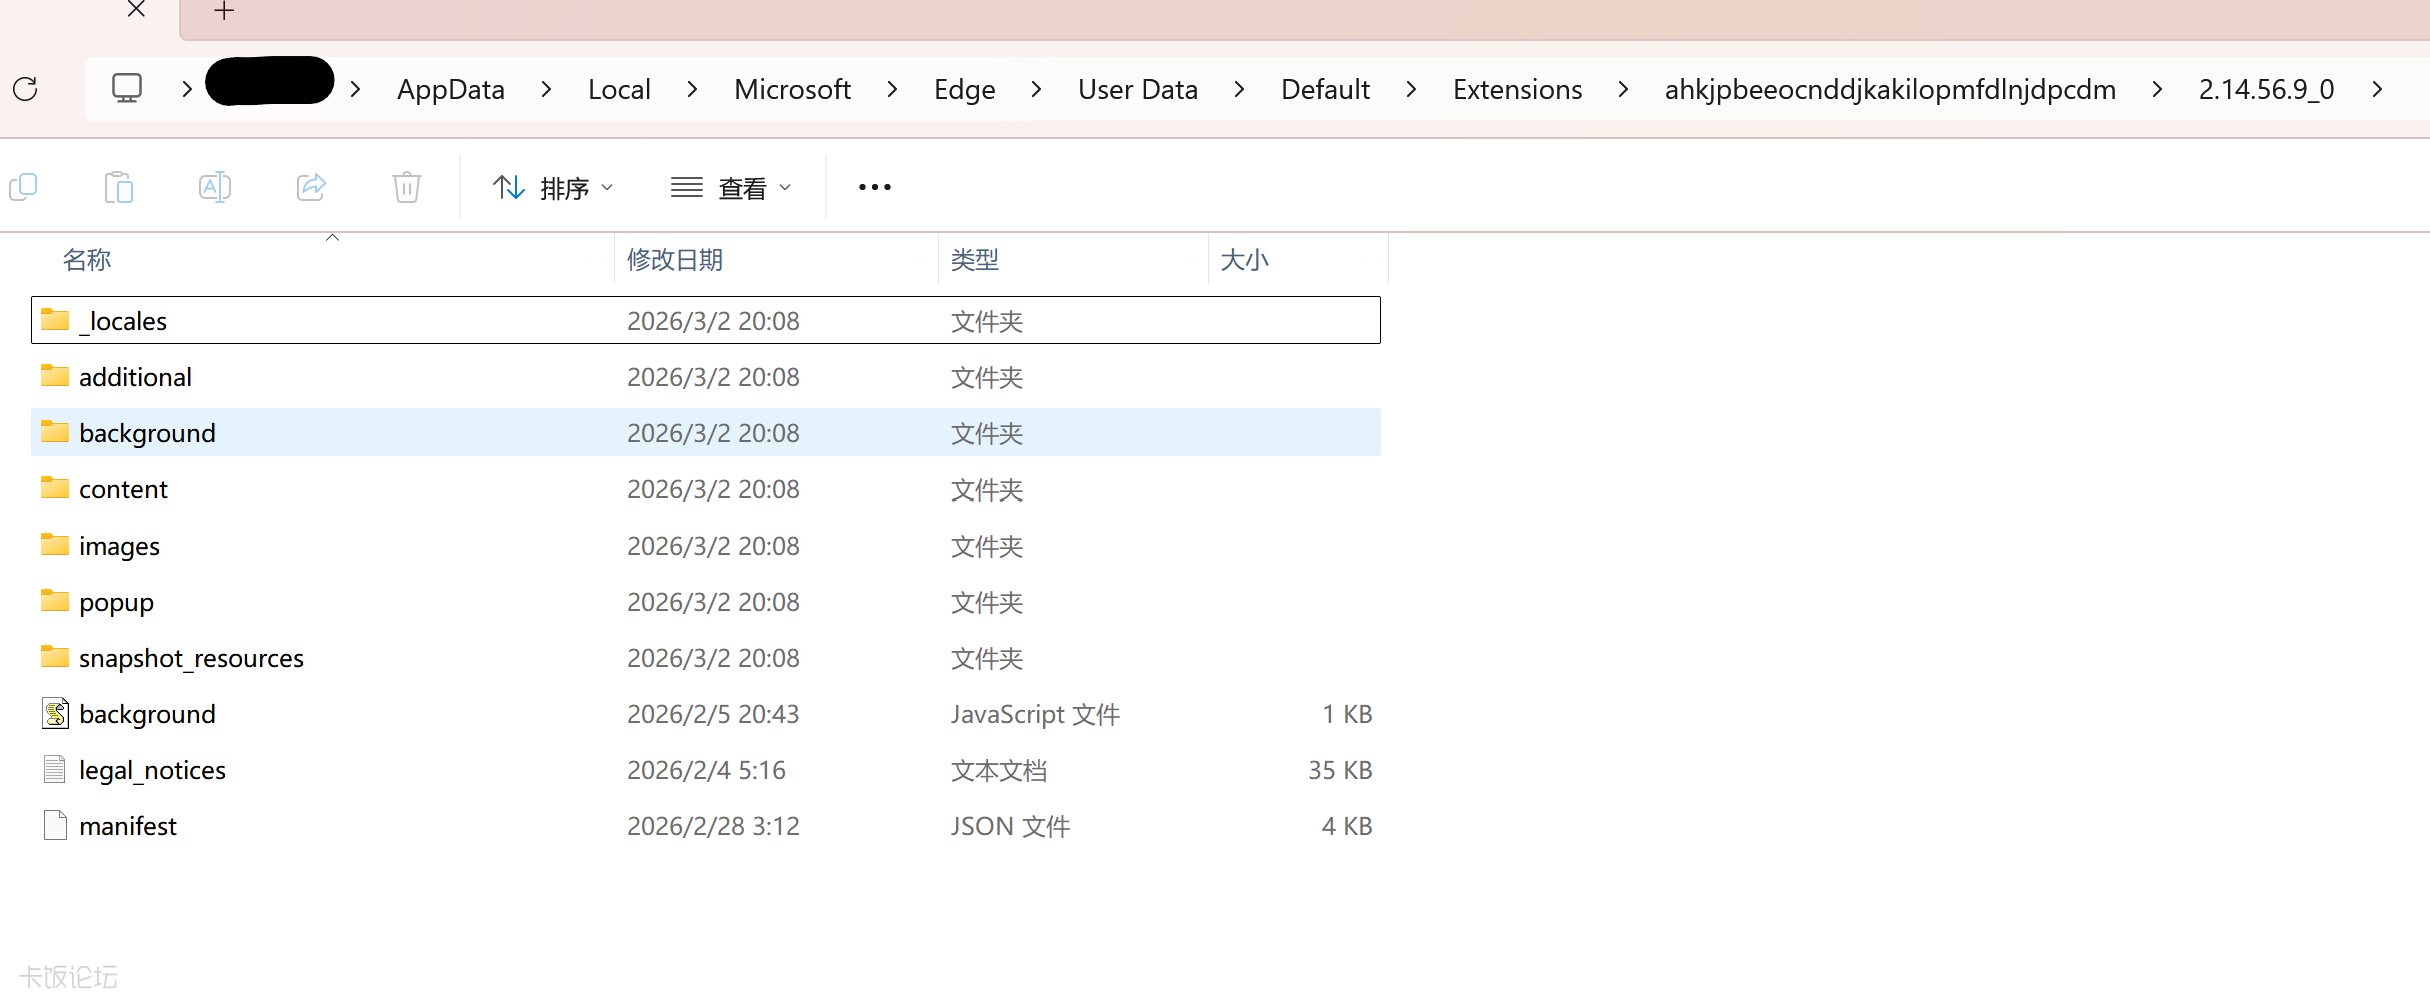Viewport: 2430px width, 1000px height.
Task: Navigate to Extensions breadcrumb
Action: coord(1517,89)
